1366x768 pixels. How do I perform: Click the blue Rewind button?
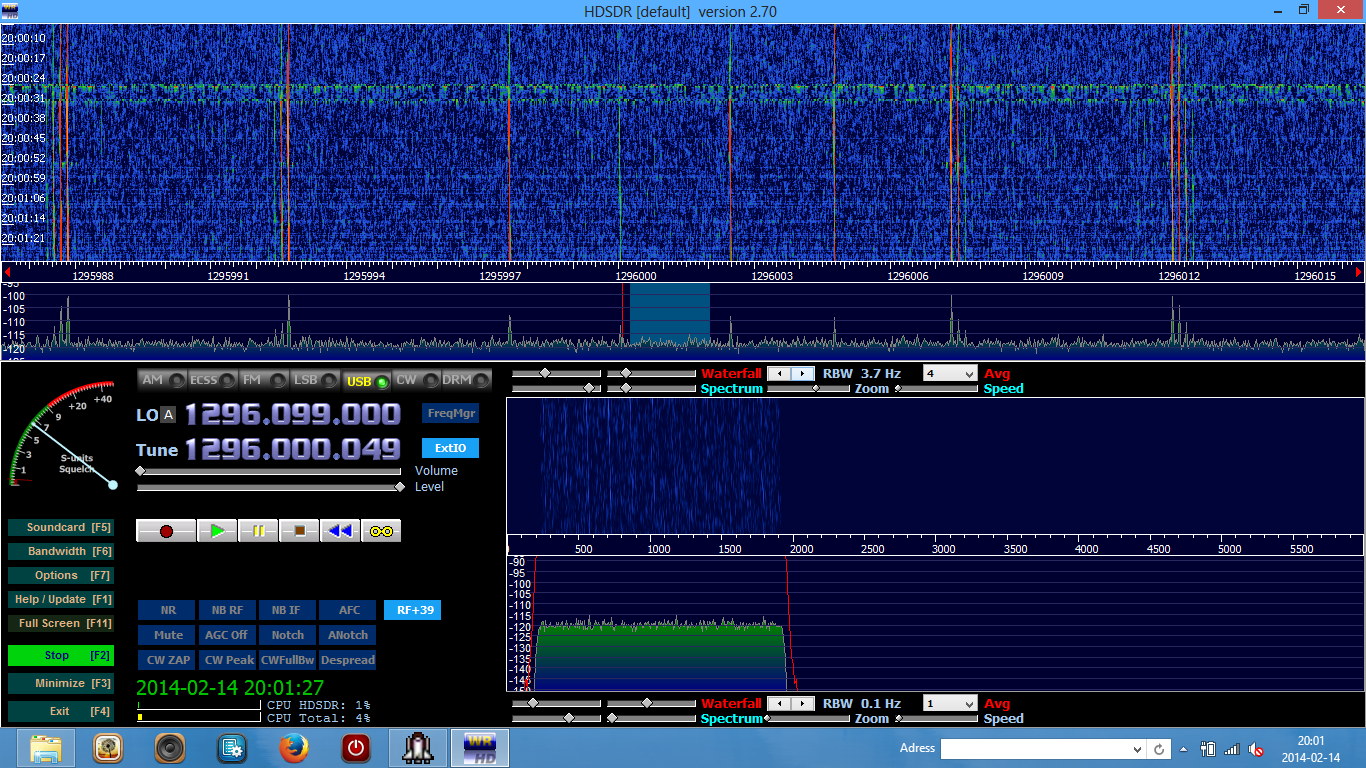tap(340, 531)
